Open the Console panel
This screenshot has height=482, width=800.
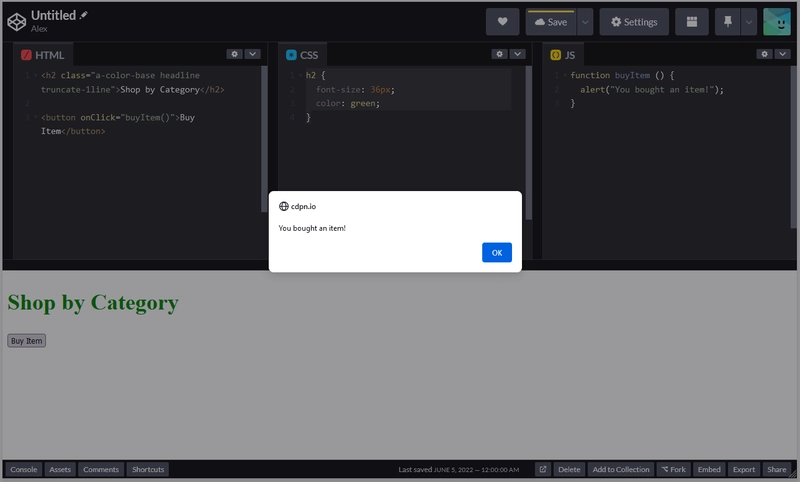(x=23, y=469)
